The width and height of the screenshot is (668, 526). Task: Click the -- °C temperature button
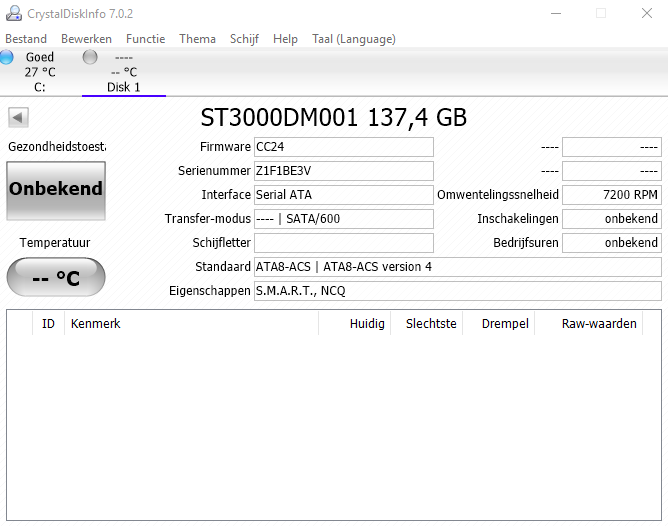click(x=56, y=277)
